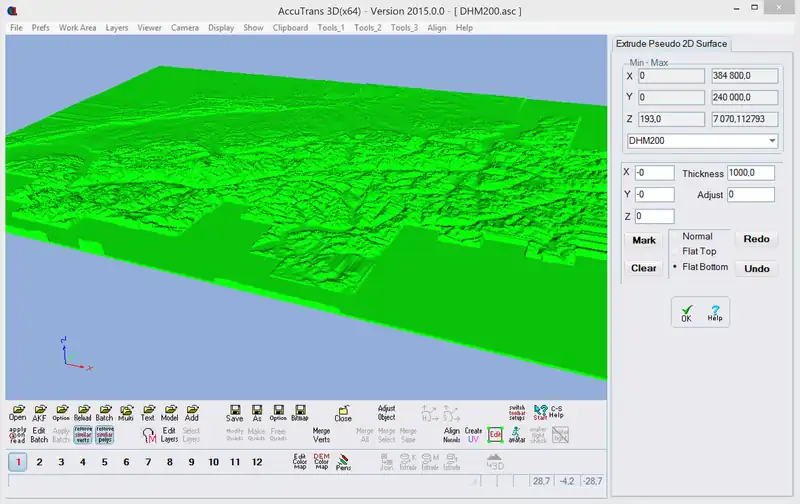Screen dimensions: 800x504
Task: Click the Create UV icon
Action: 473,434
